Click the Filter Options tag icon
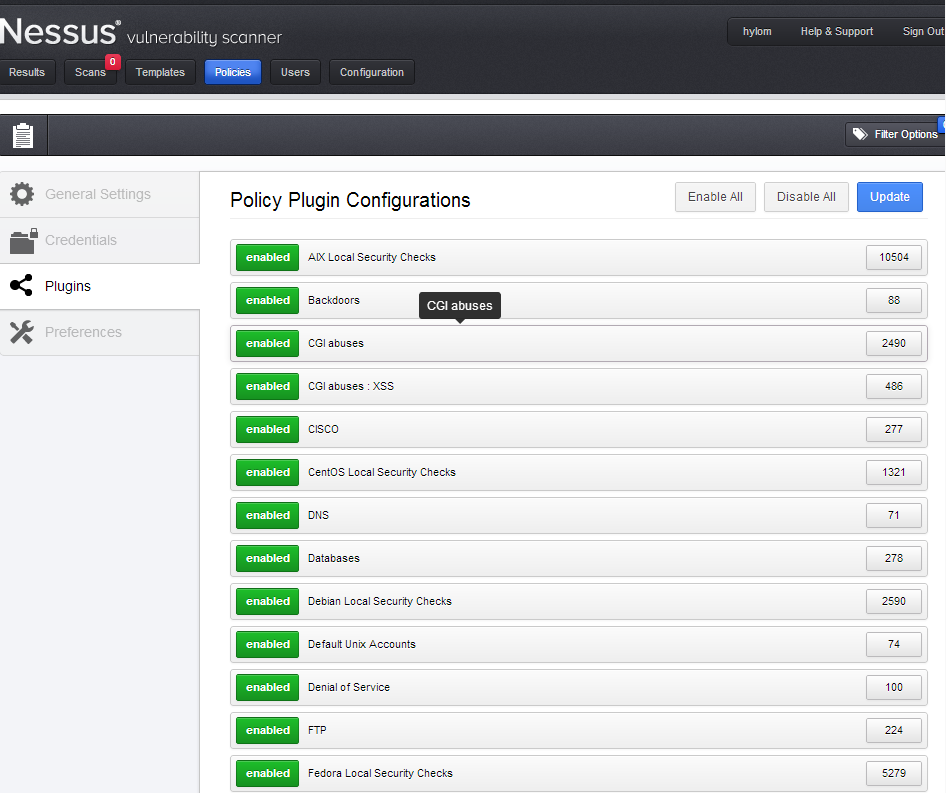The width and height of the screenshot is (946, 793). click(860, 134)
